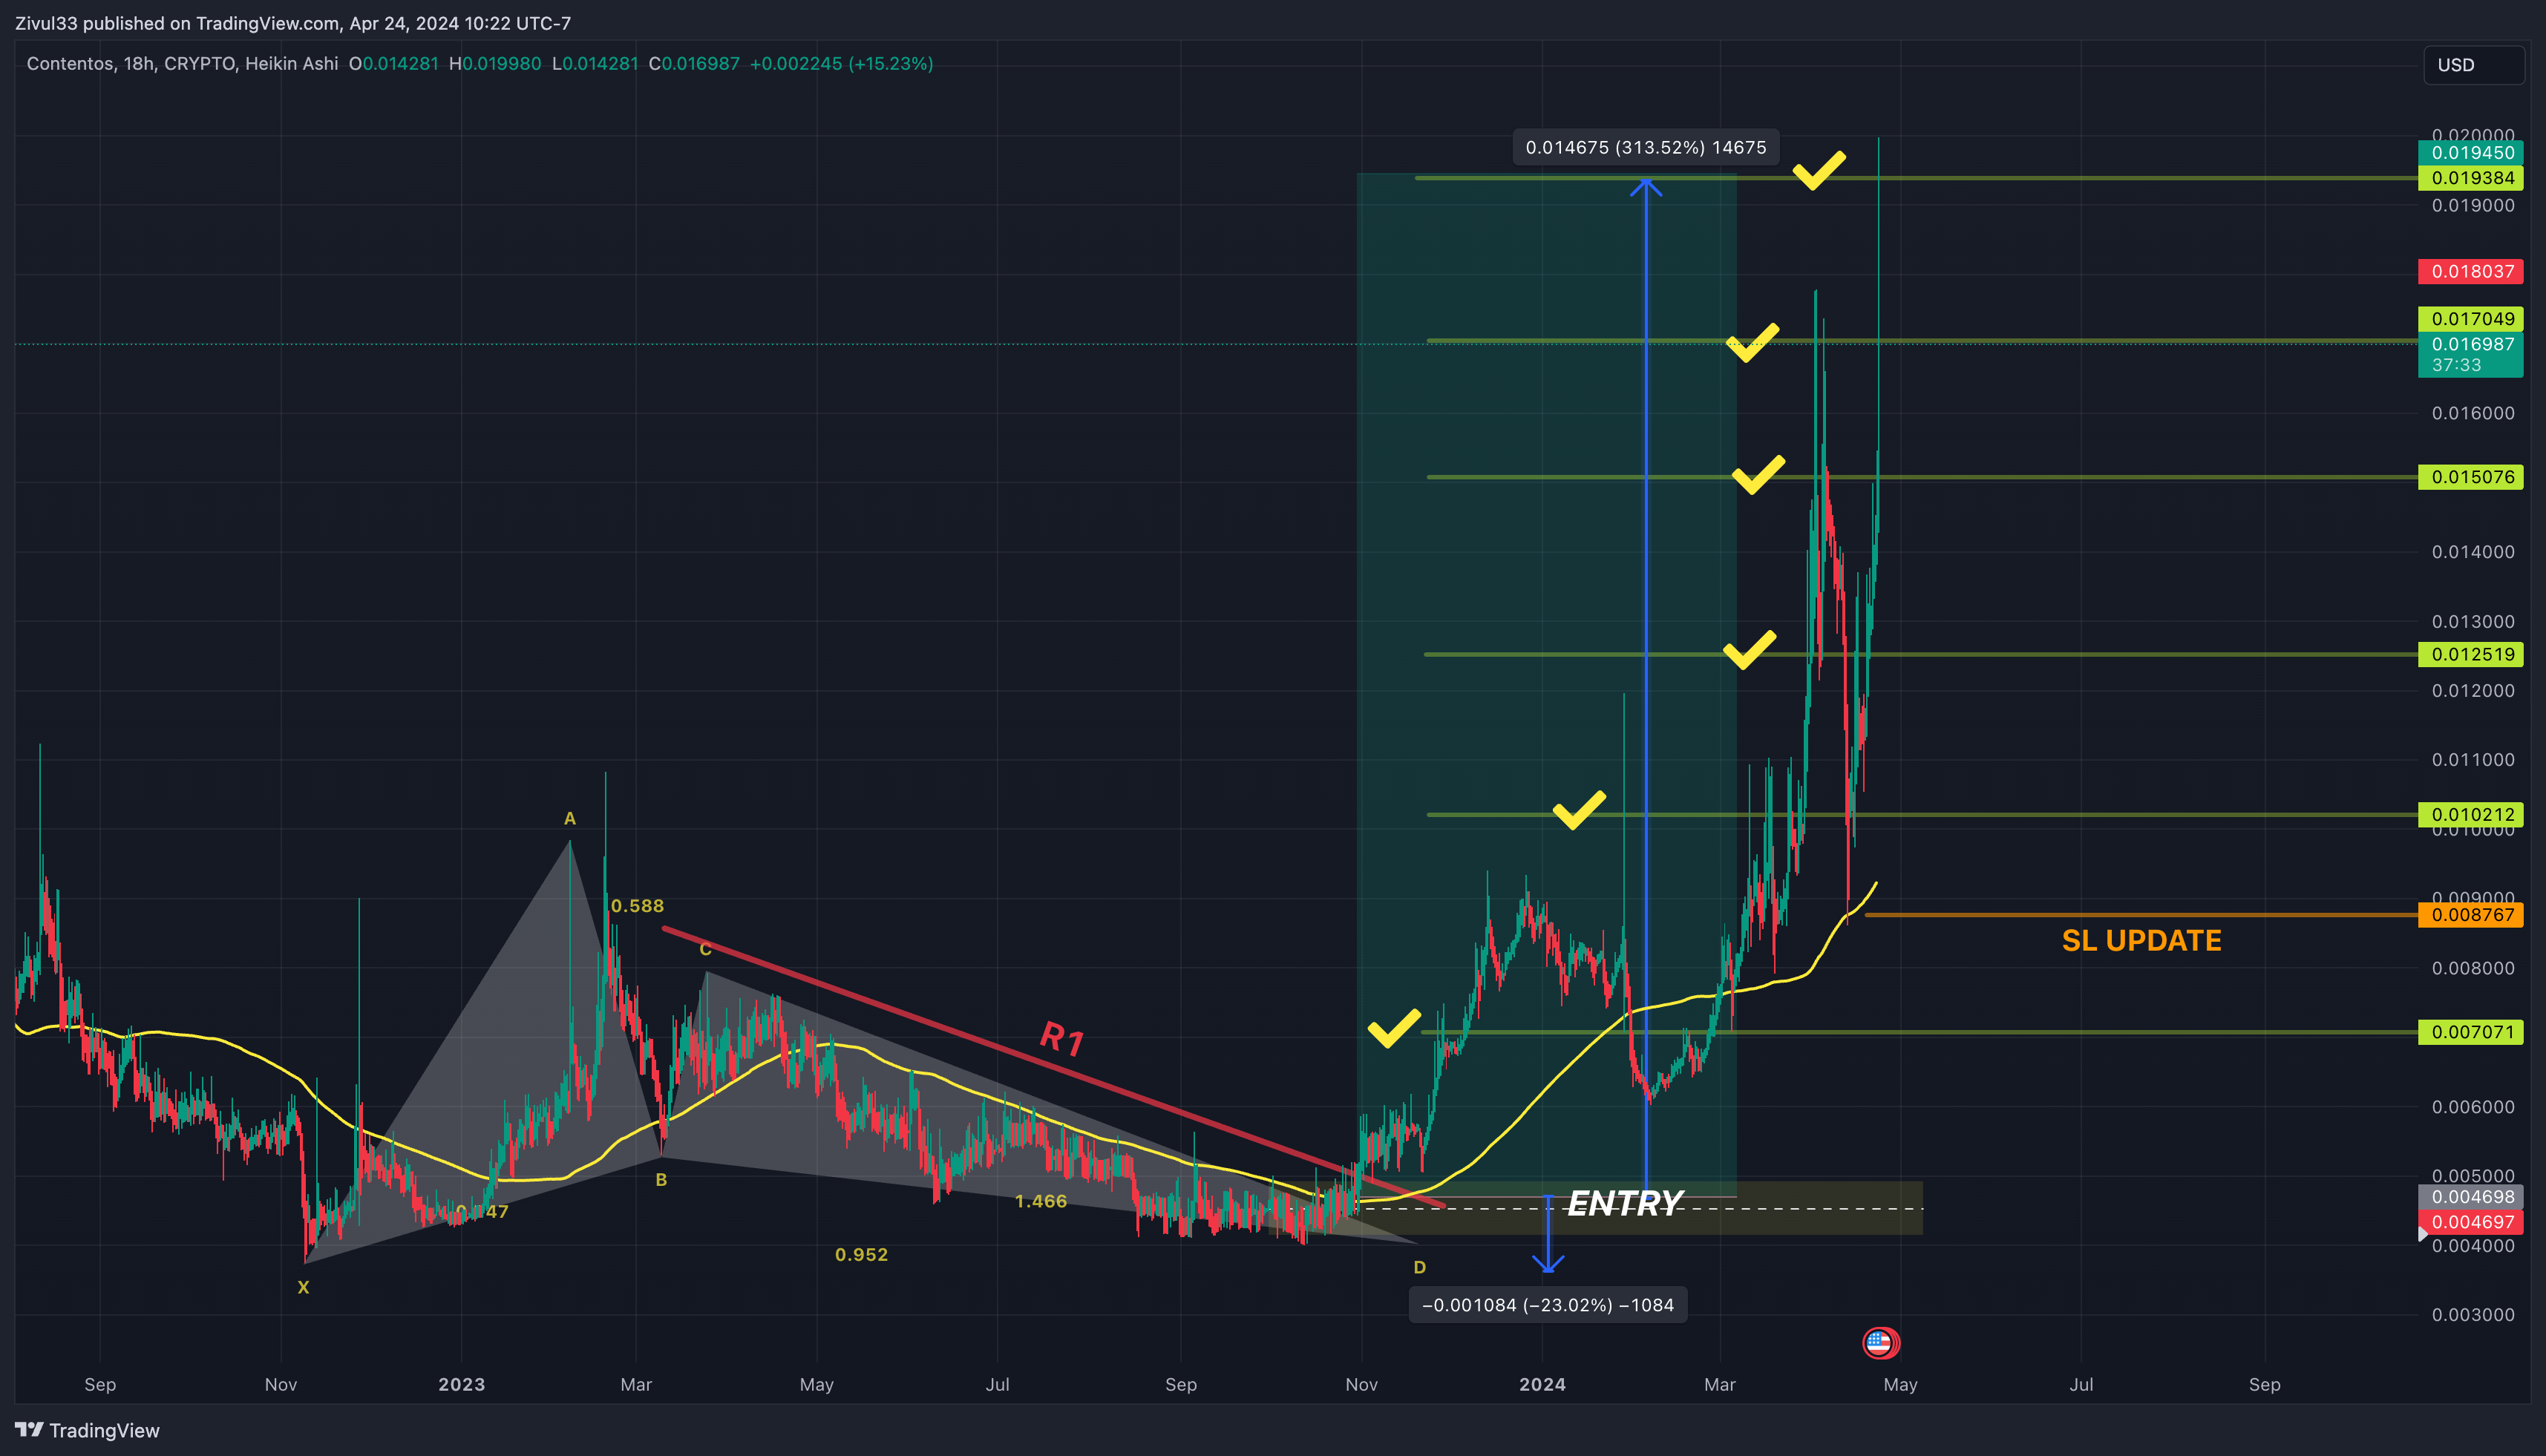Click the 37:33 bar countdown timer

point(2456,366)
